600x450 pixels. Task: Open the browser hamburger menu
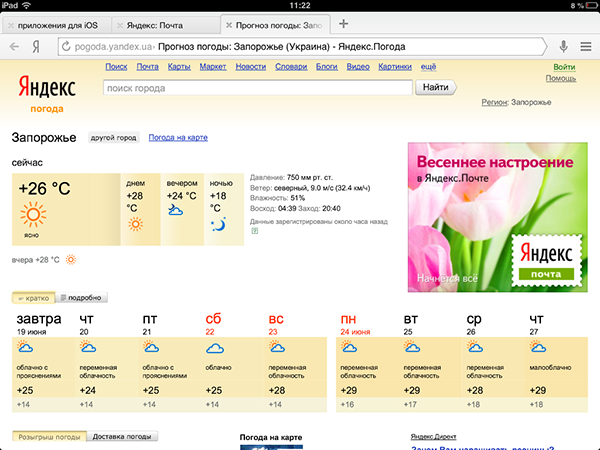[586, 47]
